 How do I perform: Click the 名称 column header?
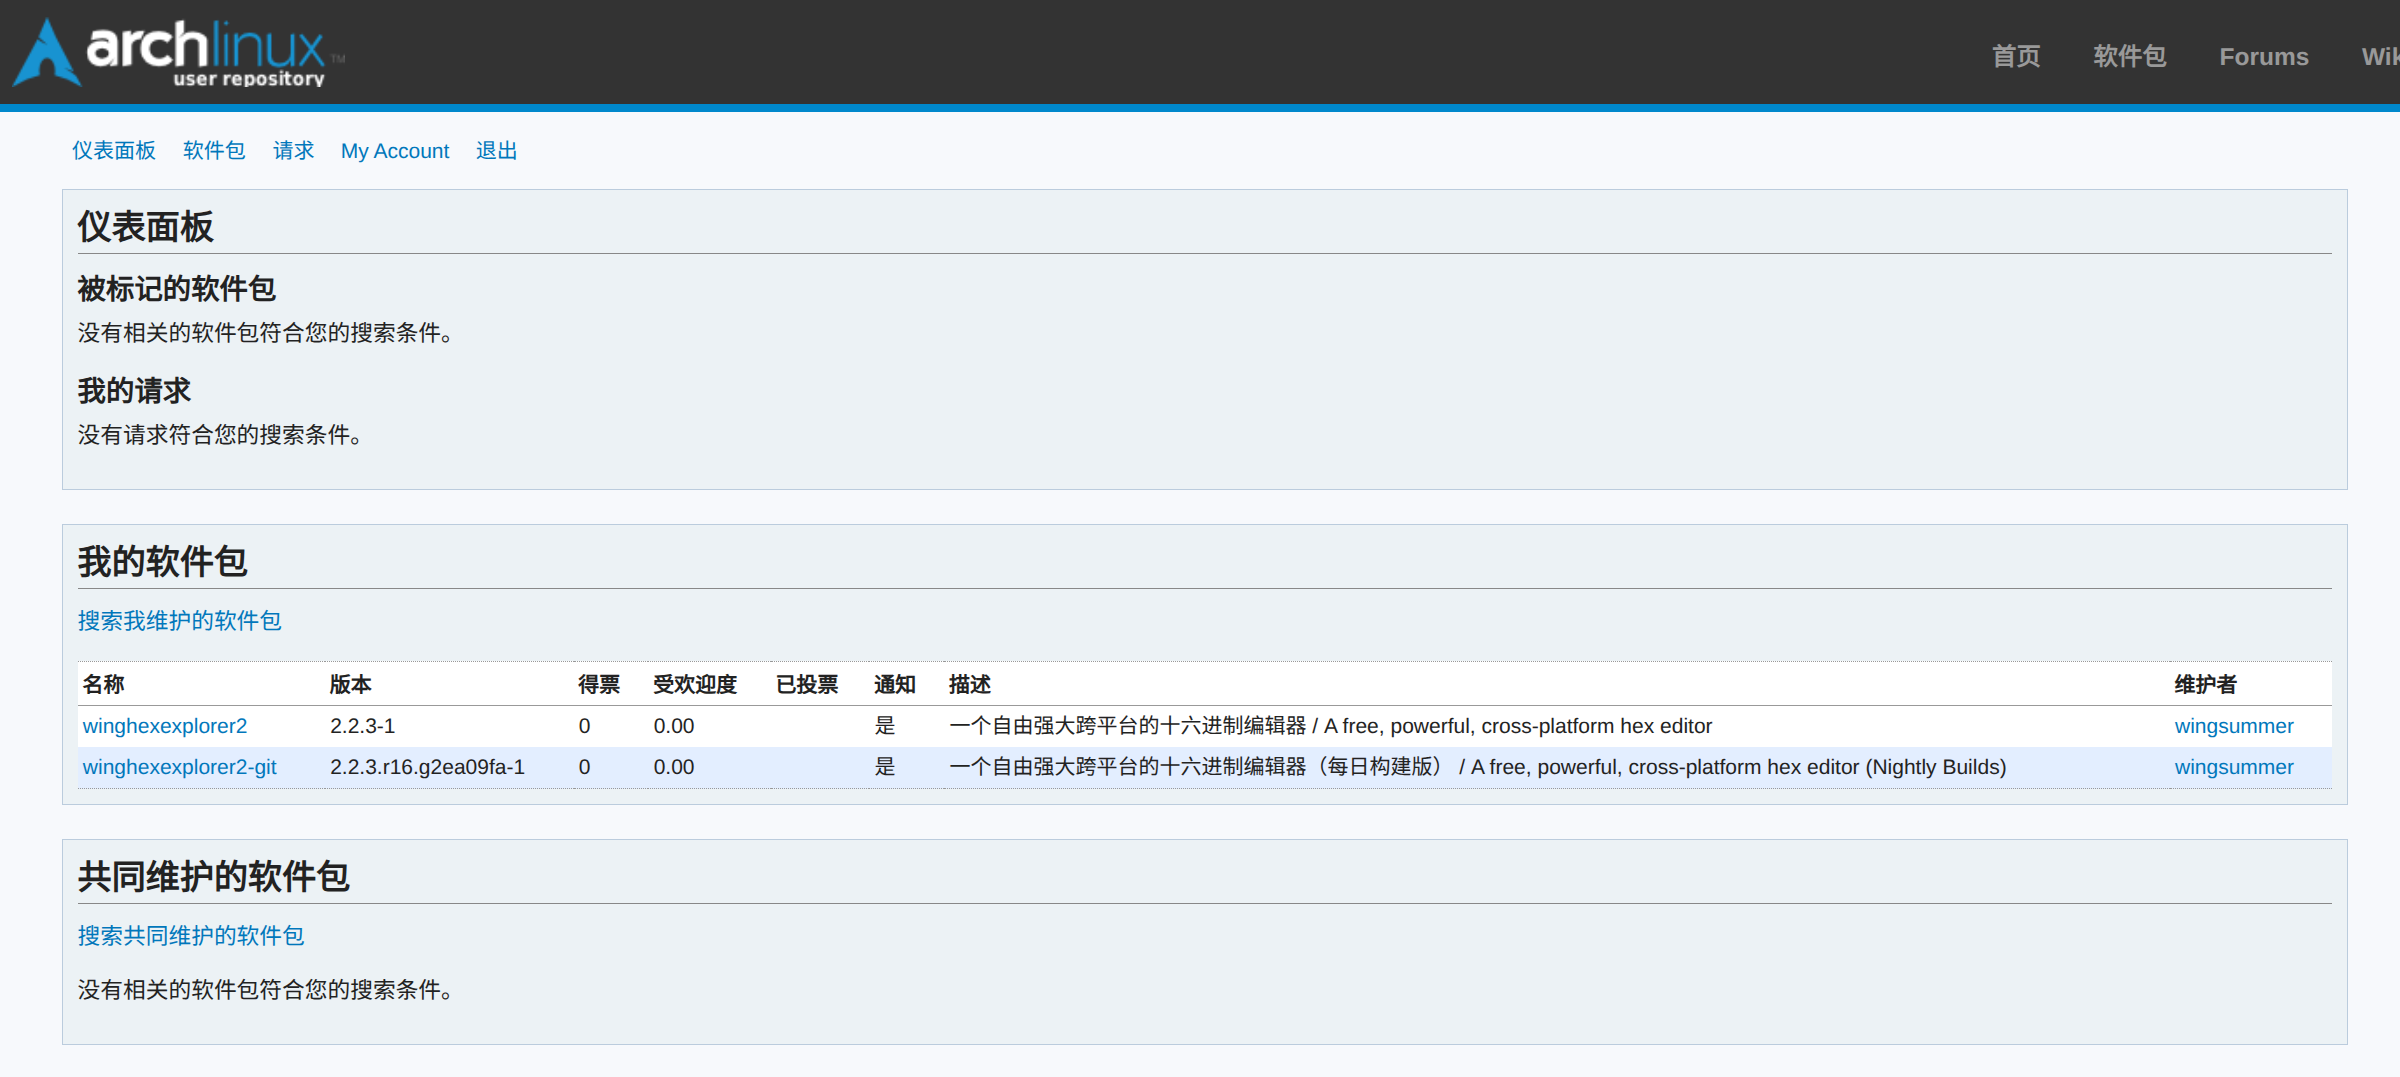104,684
